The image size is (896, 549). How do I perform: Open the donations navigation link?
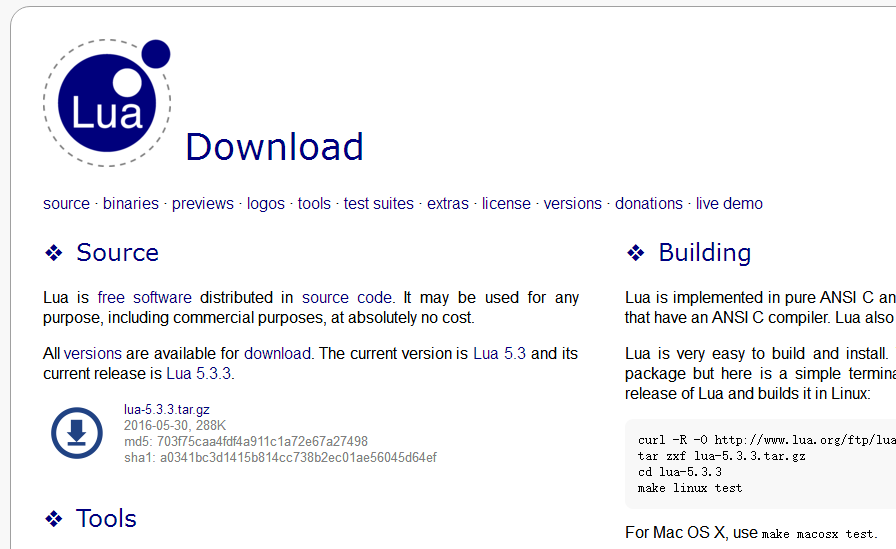(649, 203)
